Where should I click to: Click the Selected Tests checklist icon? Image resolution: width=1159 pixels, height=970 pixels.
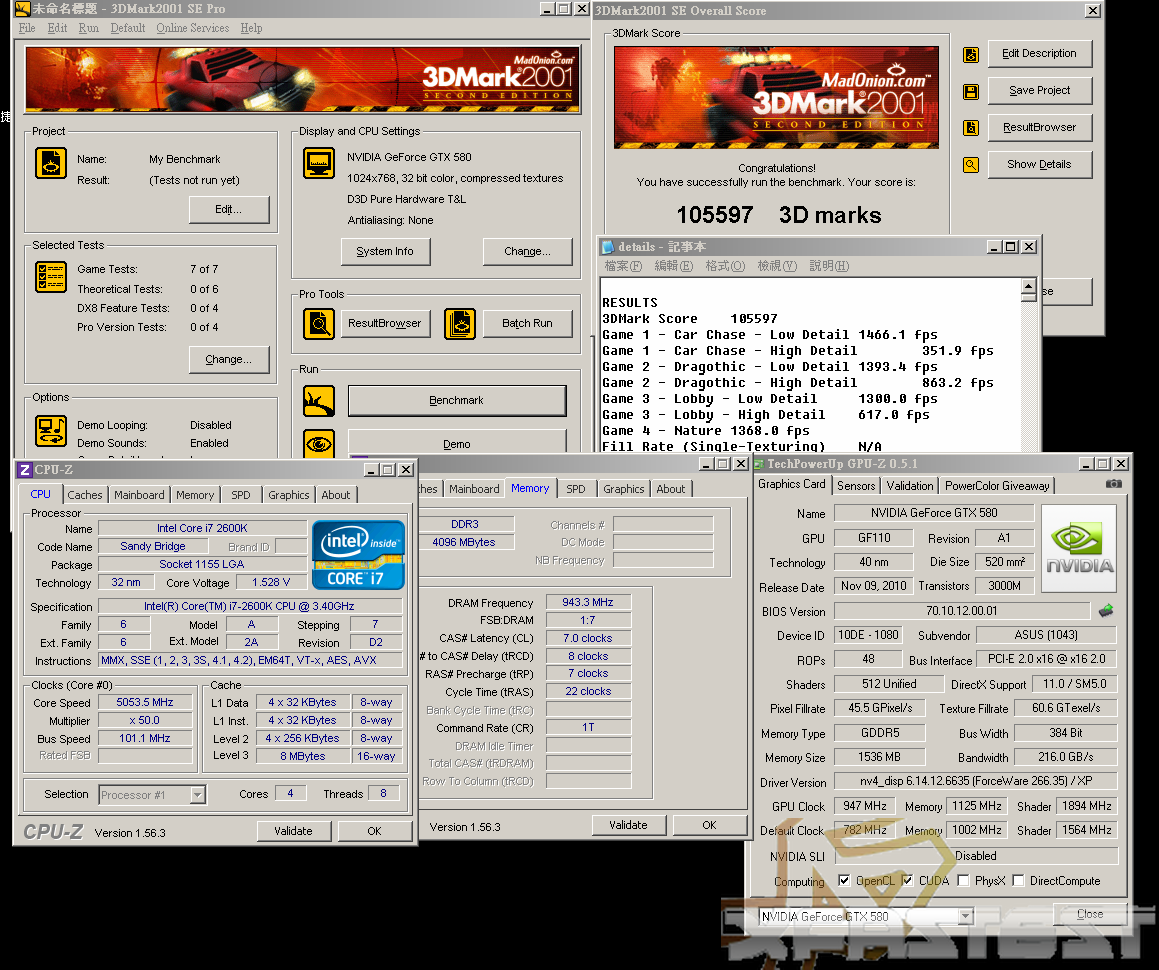(51, 277)
